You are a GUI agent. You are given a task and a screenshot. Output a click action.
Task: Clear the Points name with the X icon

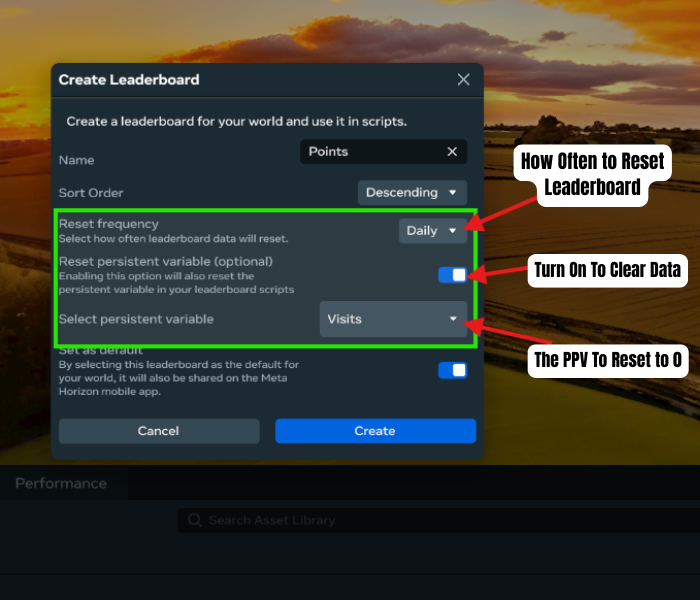[452, 151]
